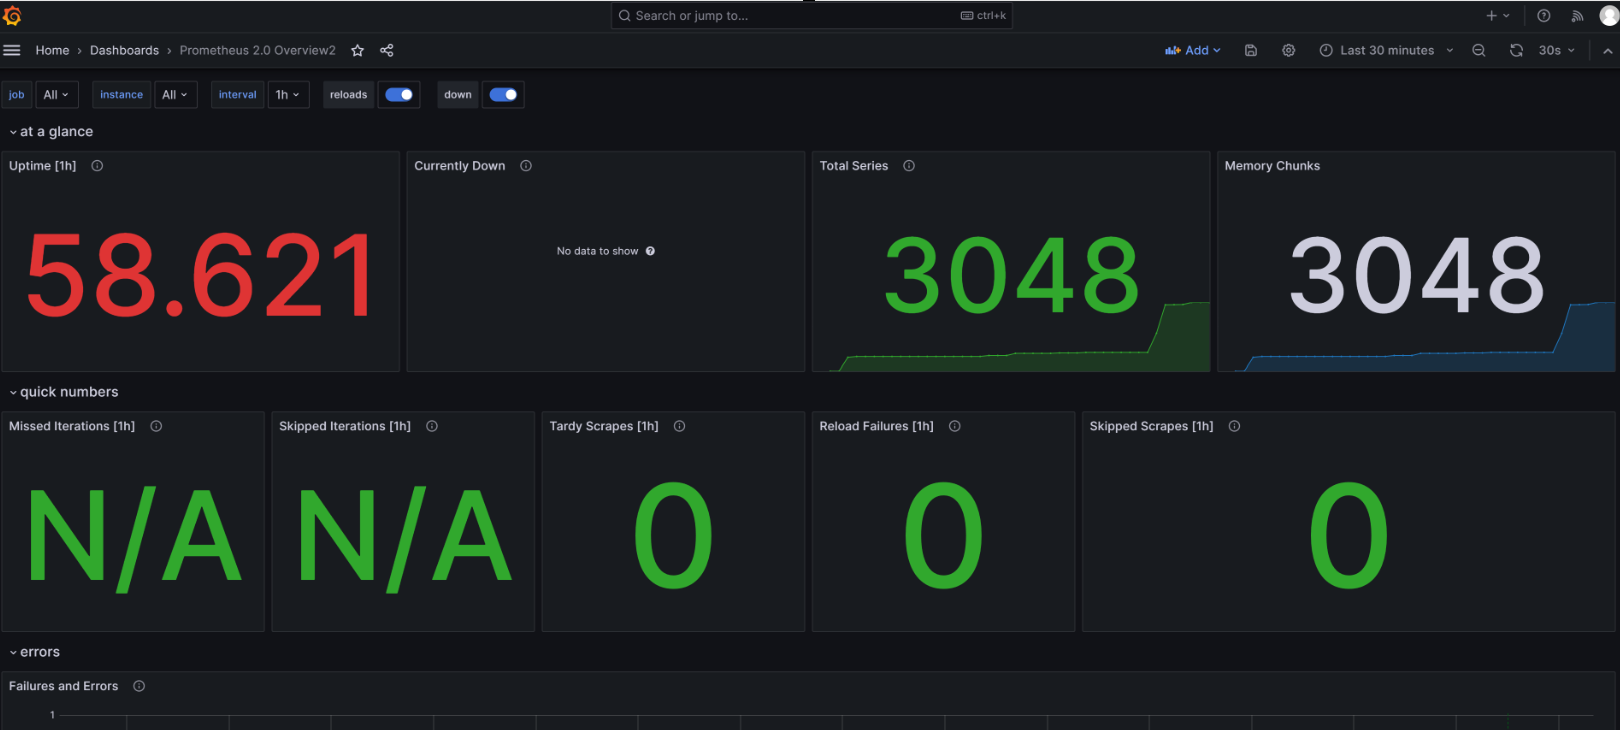Click Prometheus 2.0 Overview2 breadcrumb
The image size is (1620, 730).
(x=257, y=50)
